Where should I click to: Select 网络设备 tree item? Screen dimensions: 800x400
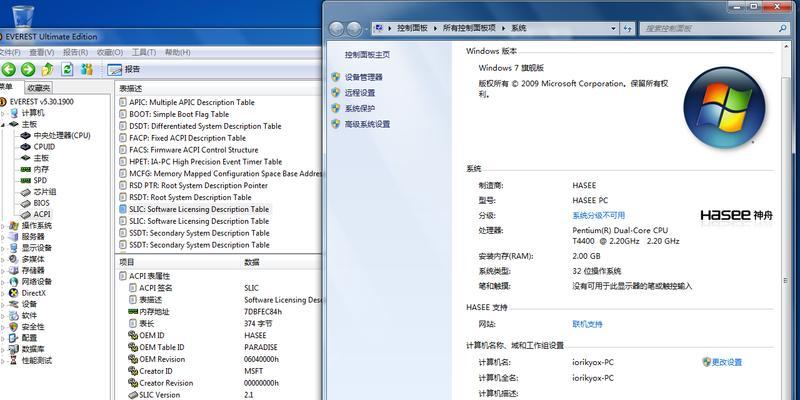[36, 282]
